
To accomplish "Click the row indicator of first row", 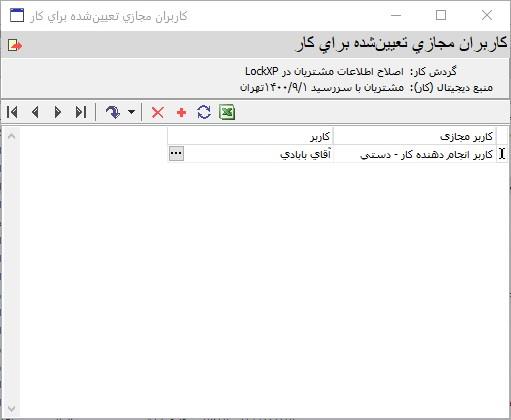I will [502, 154].
